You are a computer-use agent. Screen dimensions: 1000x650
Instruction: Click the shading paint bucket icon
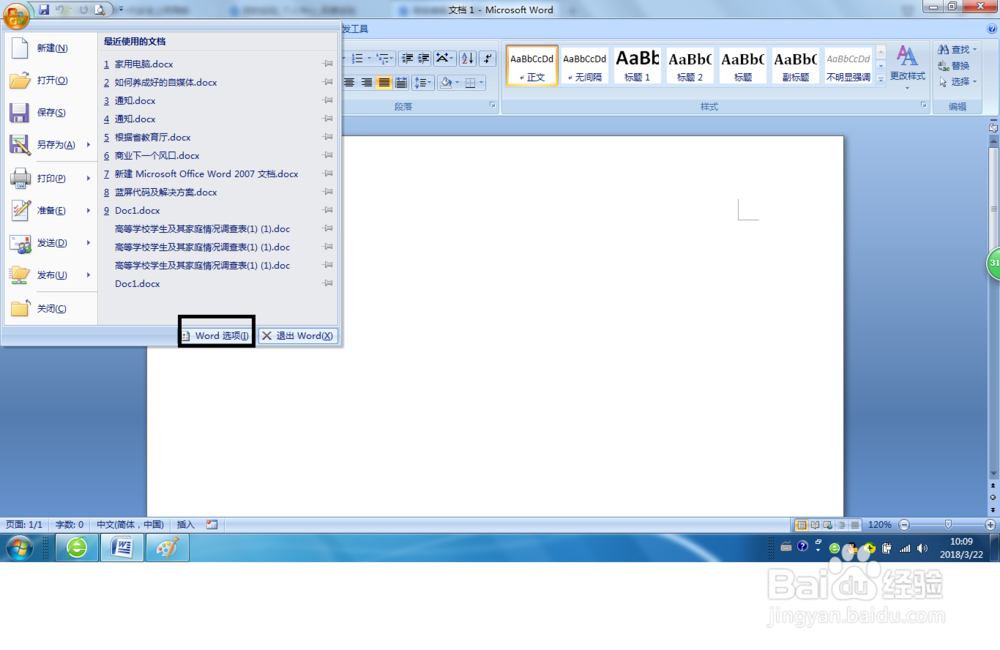(446, 82)
